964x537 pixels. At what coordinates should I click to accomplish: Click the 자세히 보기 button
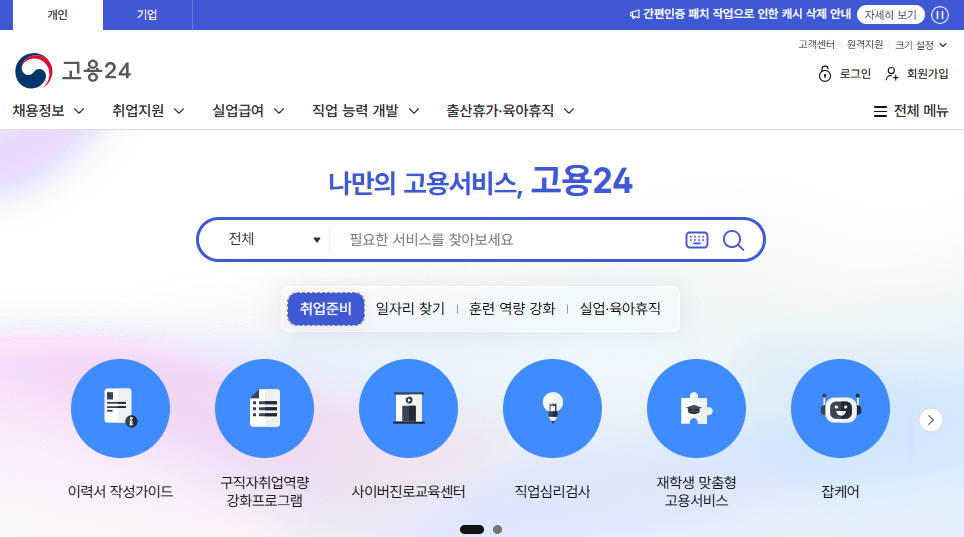click(x=890, y=15)
